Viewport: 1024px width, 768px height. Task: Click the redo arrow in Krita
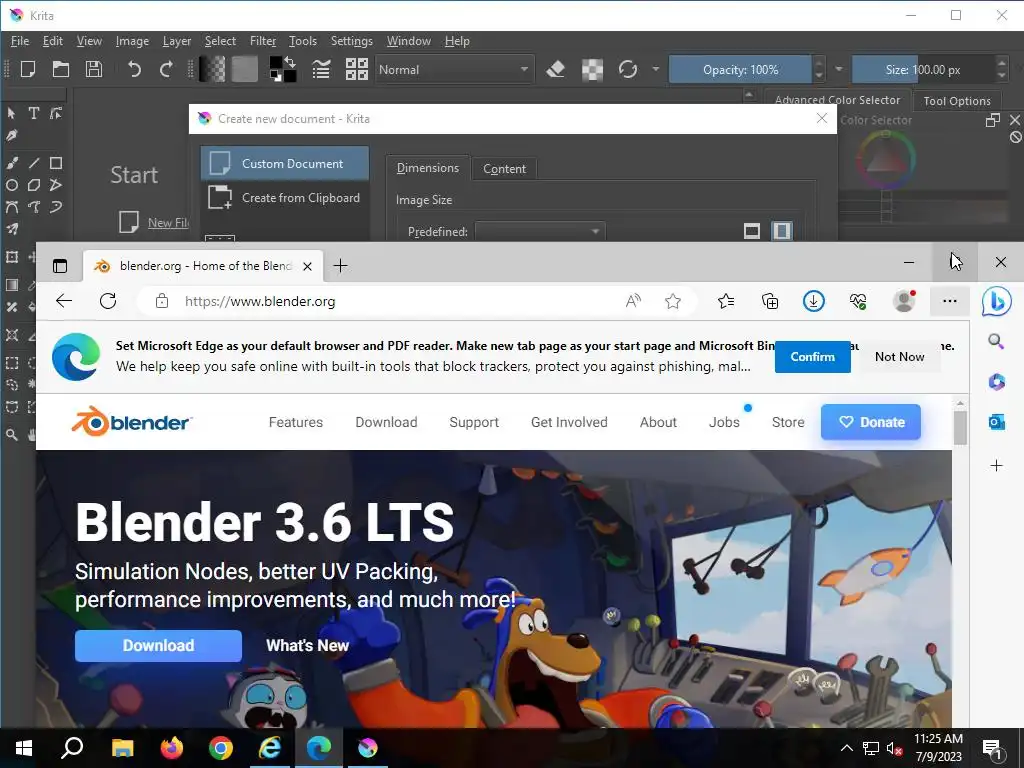coord(167,69)
